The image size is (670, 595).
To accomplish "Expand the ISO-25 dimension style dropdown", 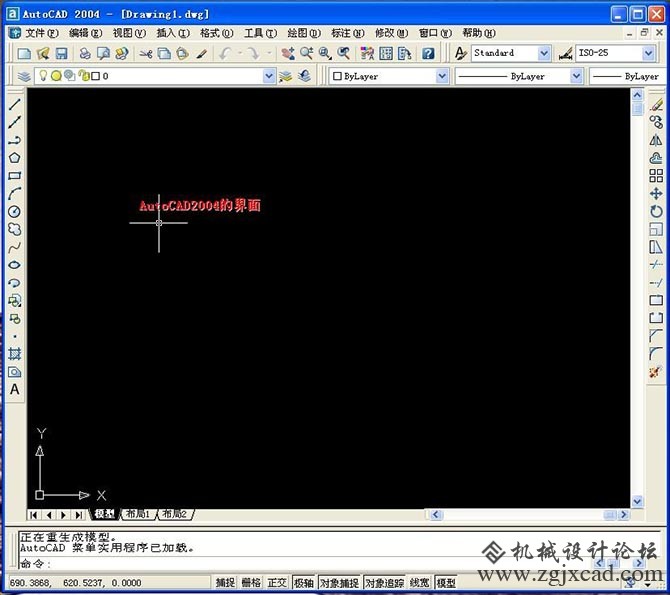I will (648, 53).
